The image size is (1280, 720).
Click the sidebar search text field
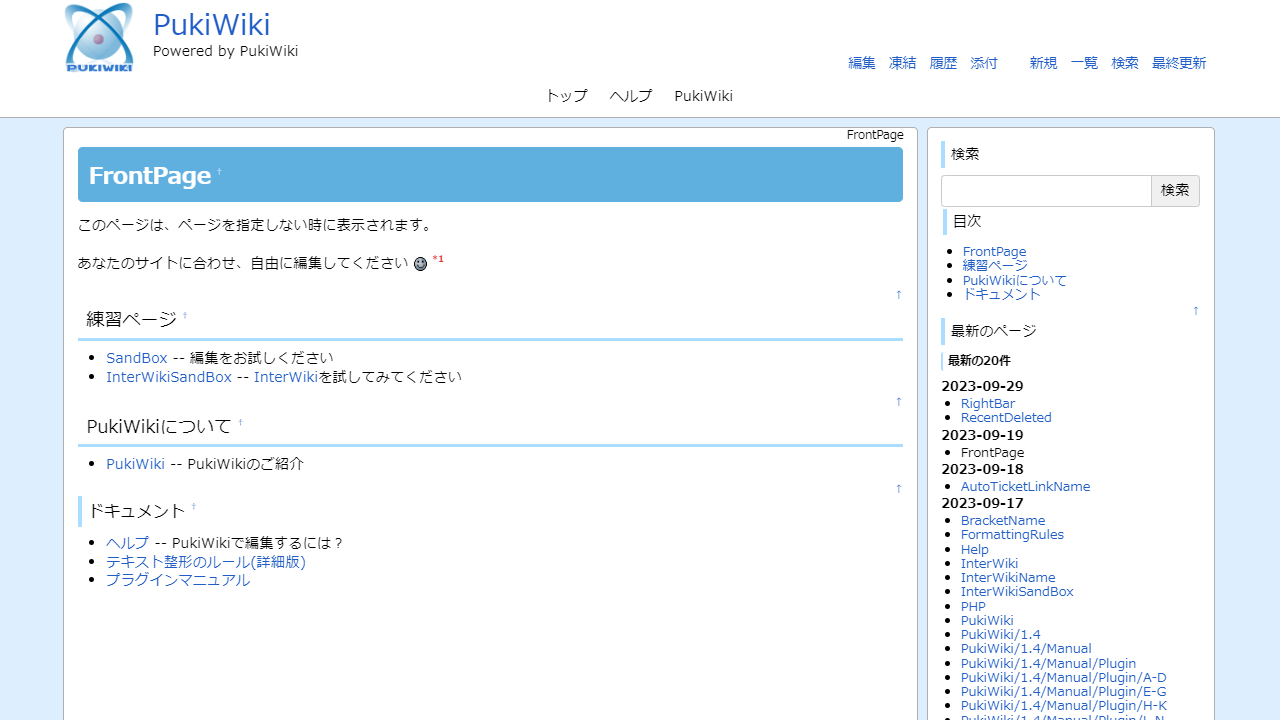click(1046, 191)
